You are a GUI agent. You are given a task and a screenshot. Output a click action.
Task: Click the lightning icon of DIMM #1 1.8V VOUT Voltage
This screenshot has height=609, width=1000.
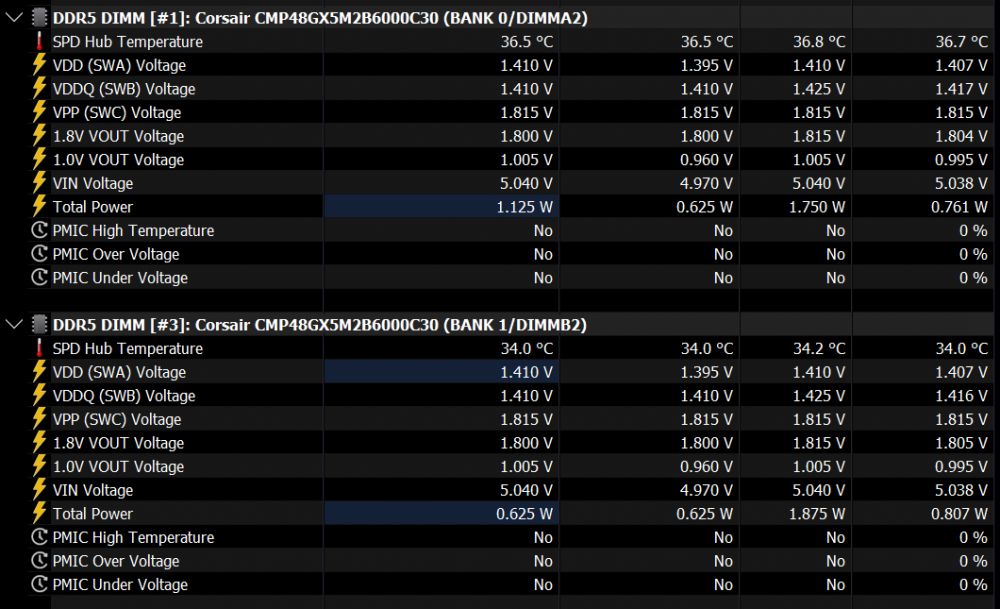click(40, 136)
